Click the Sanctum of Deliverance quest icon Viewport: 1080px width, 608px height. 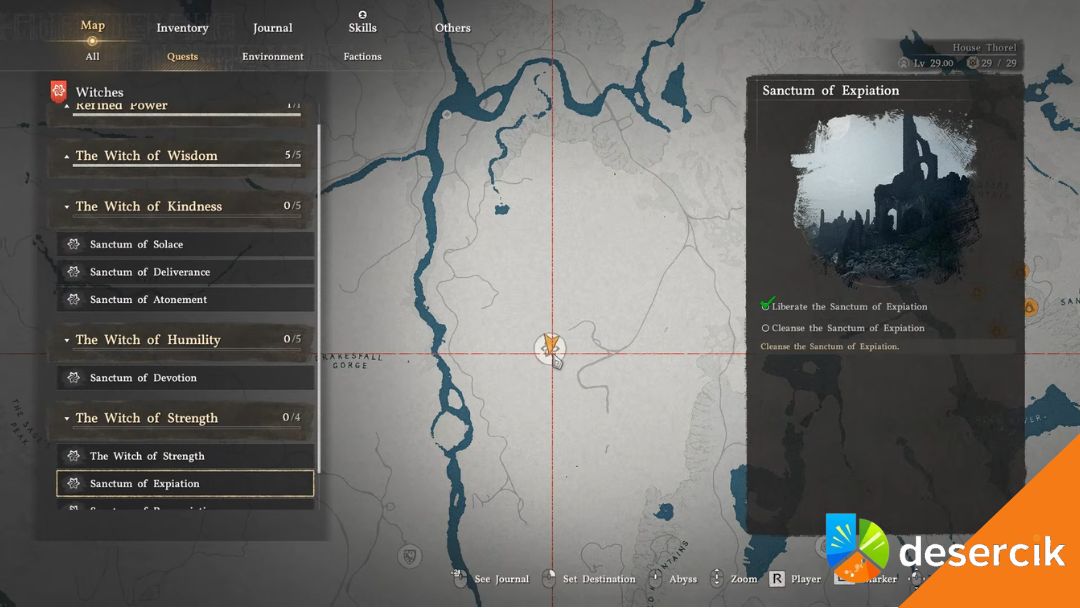(73, 272)
